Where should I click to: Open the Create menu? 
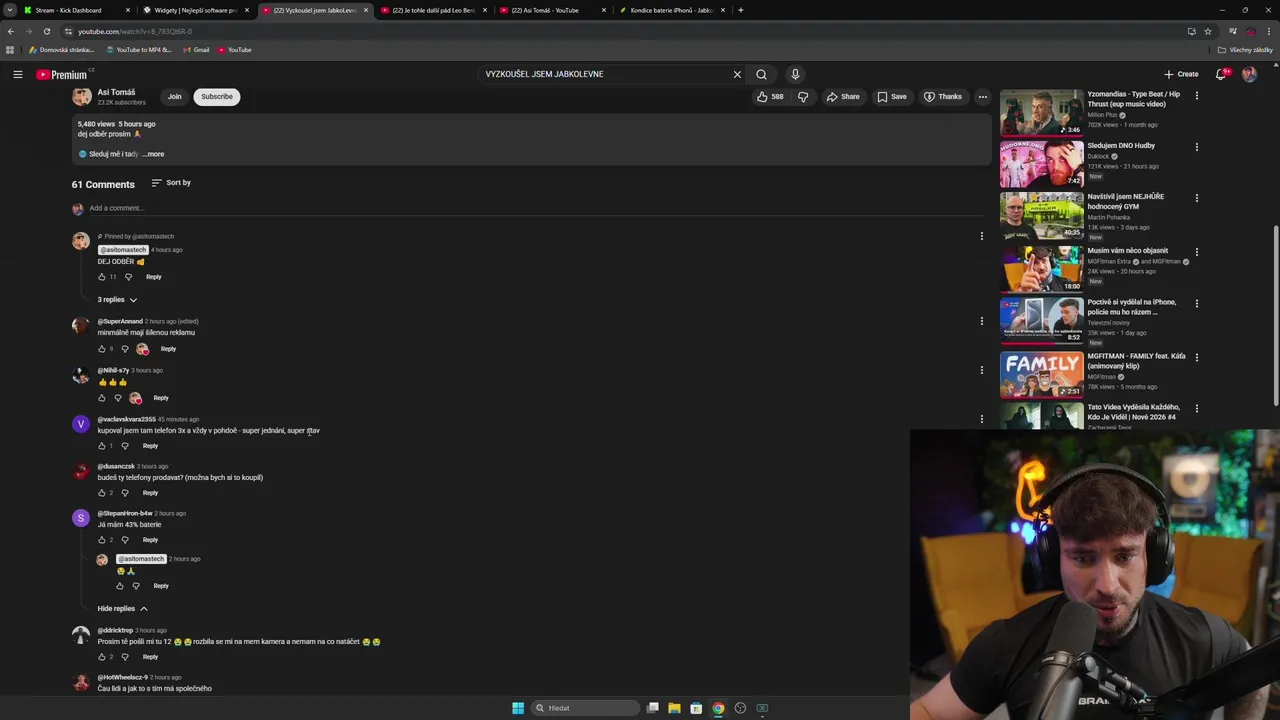click(1181, 74)
